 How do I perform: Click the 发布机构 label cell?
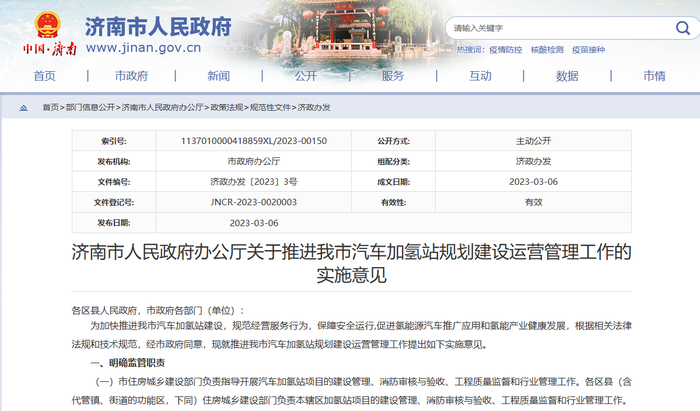(x=114, y=161)
